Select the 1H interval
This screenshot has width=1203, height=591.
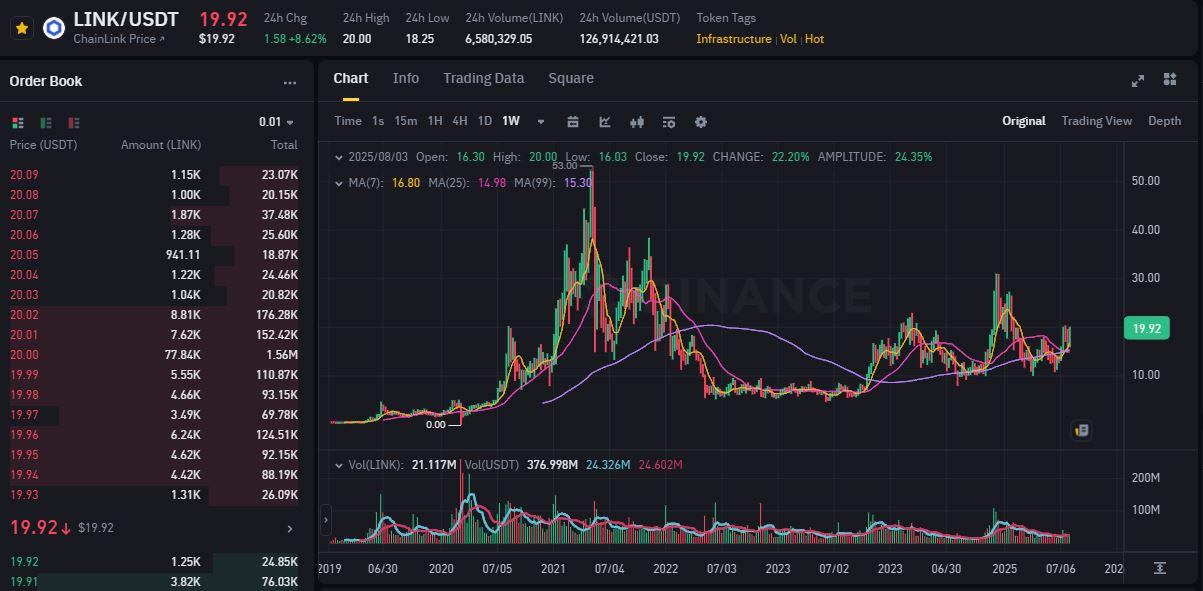435,121
